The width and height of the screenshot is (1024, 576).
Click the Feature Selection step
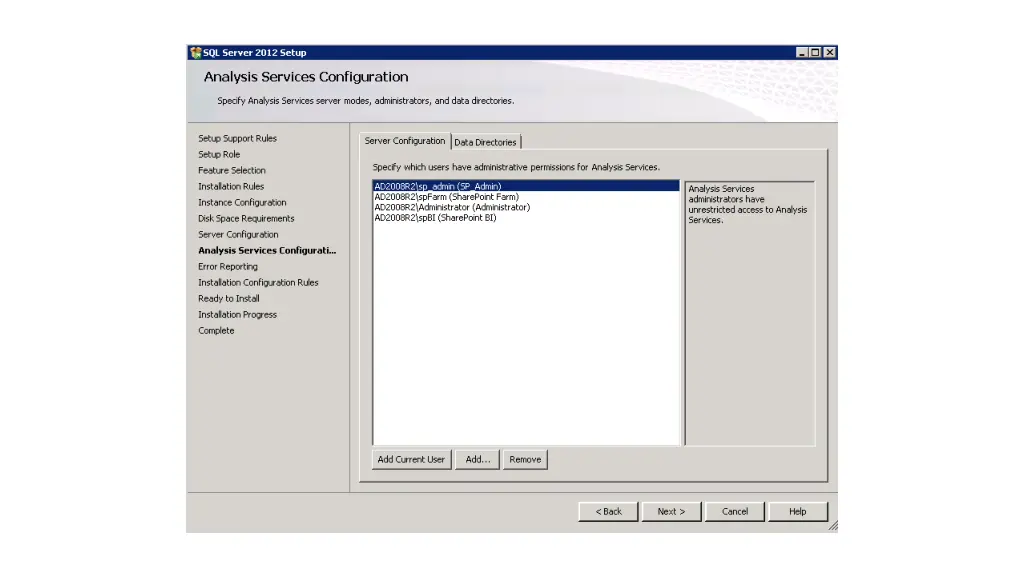(x=232, y=170)
